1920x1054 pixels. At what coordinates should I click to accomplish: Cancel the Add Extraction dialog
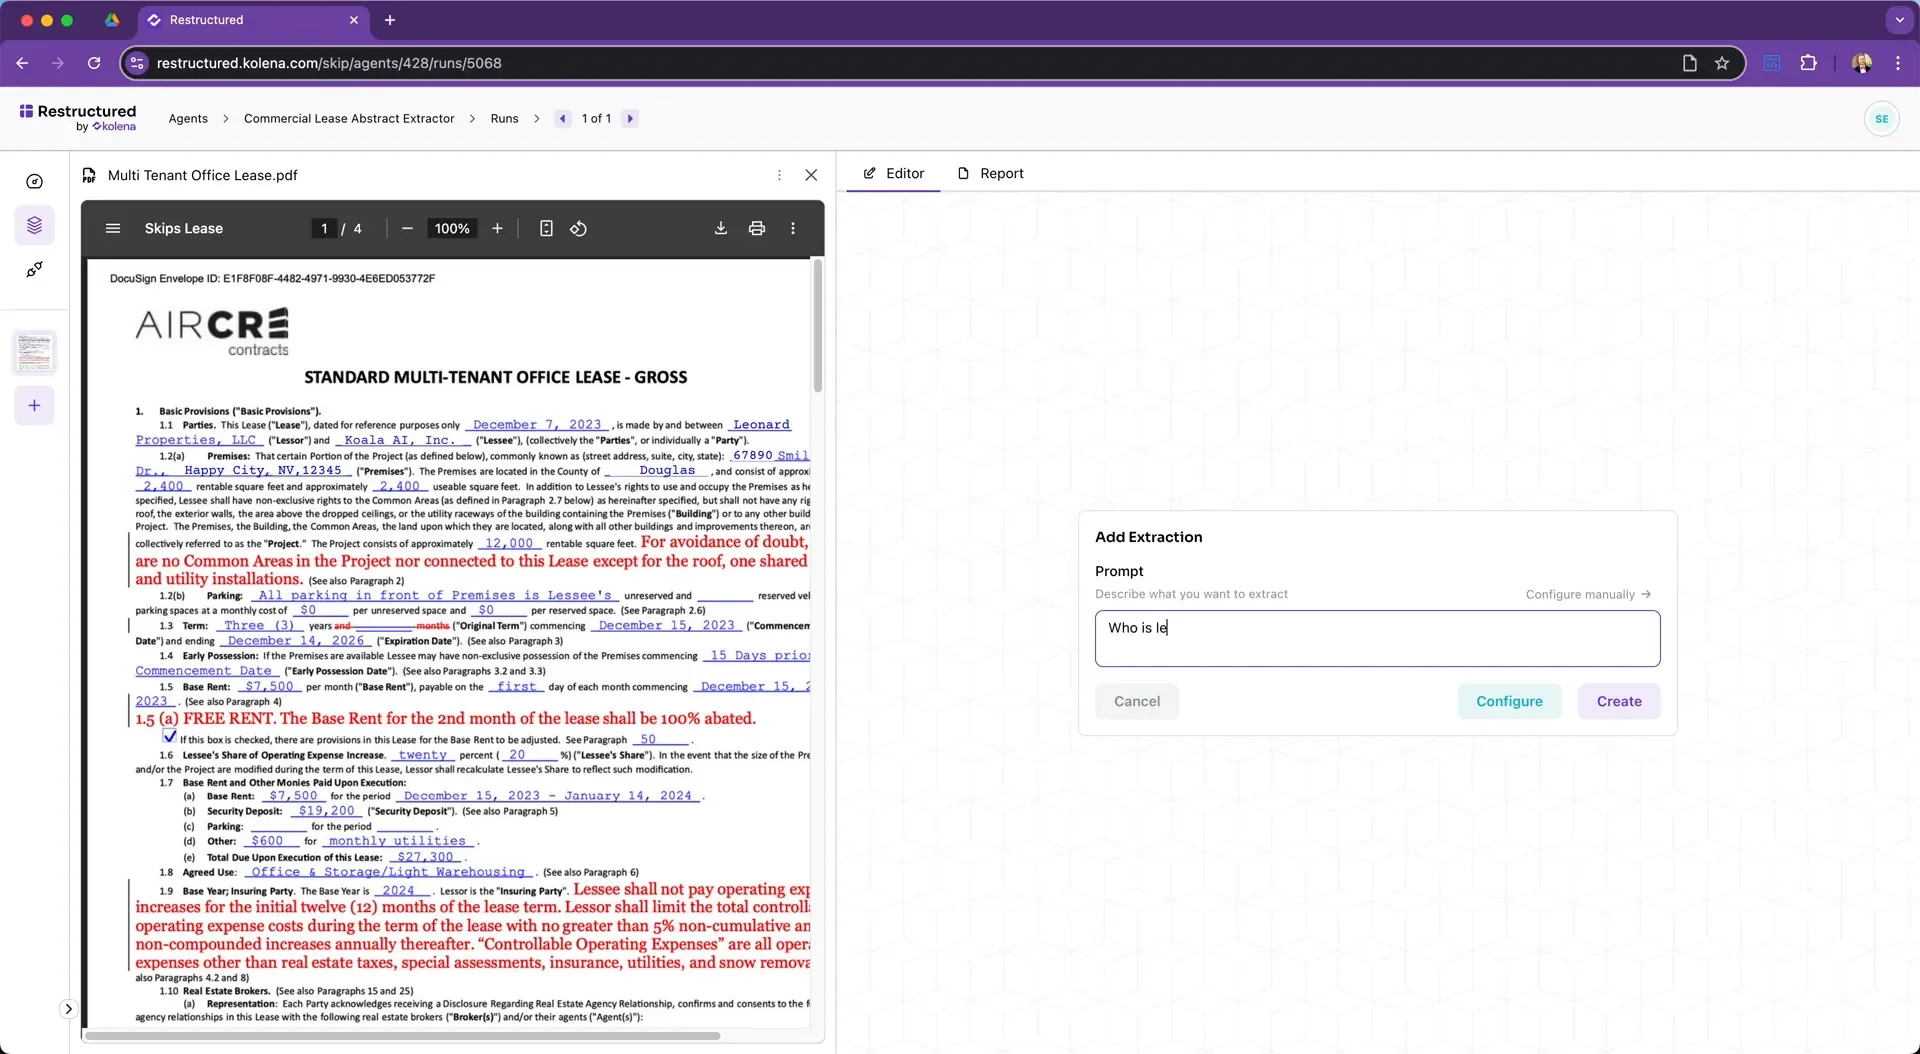[x=1136, y=701]
